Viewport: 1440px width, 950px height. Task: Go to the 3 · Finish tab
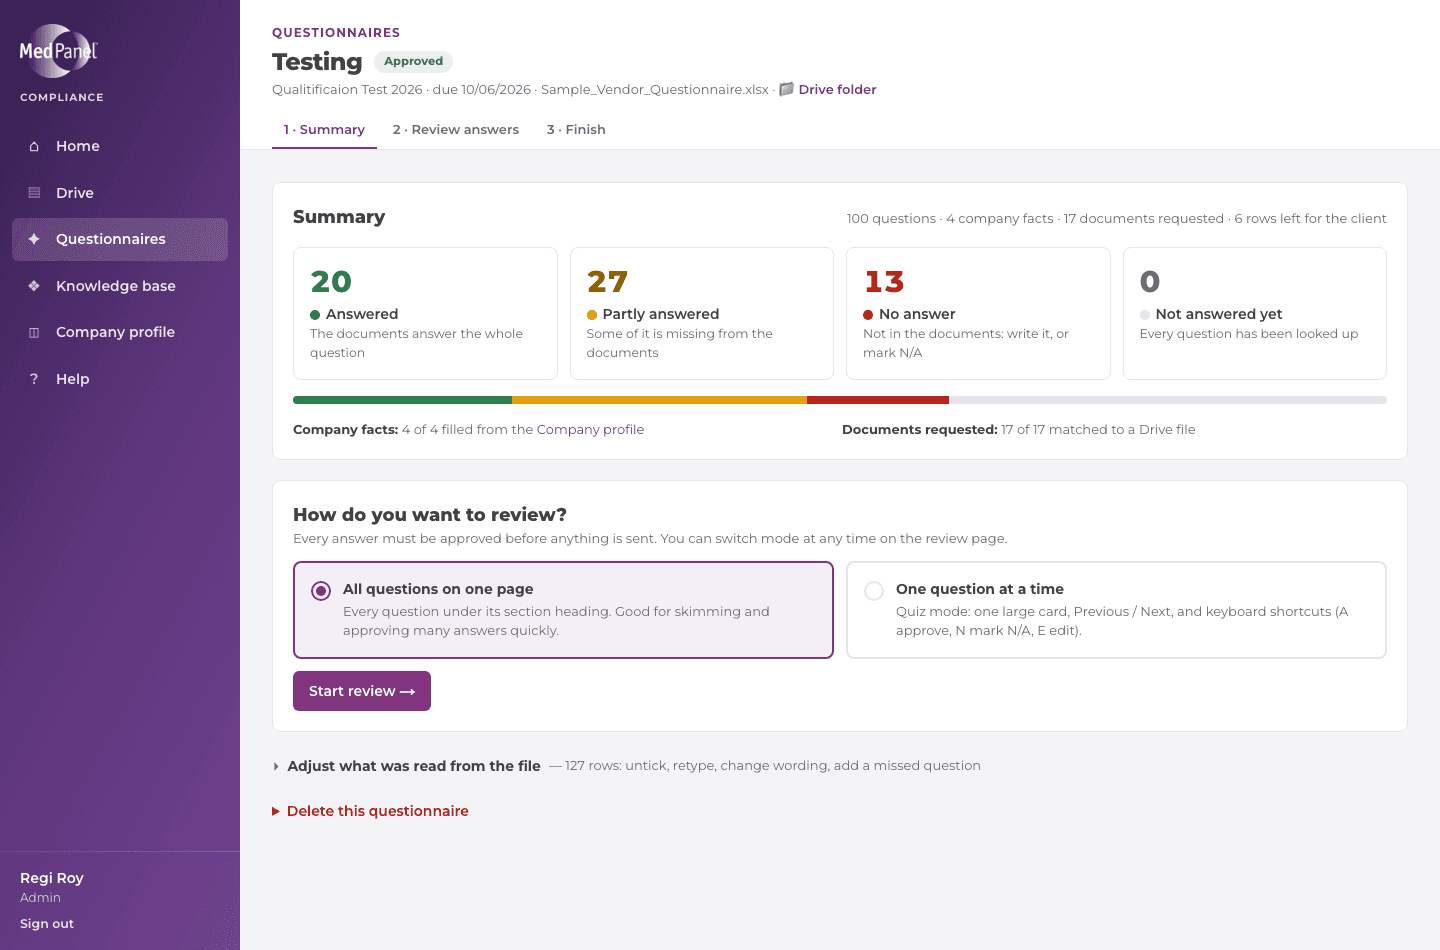pos(576,130)
